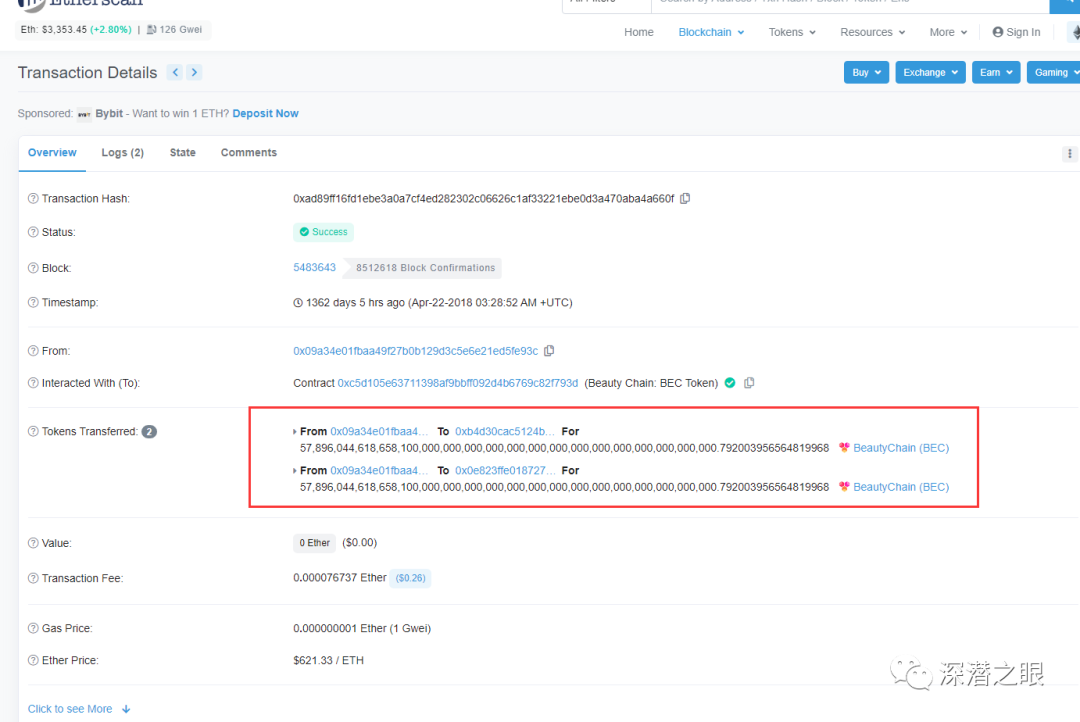Open the Exchange dropdown button

coord(931,72)
